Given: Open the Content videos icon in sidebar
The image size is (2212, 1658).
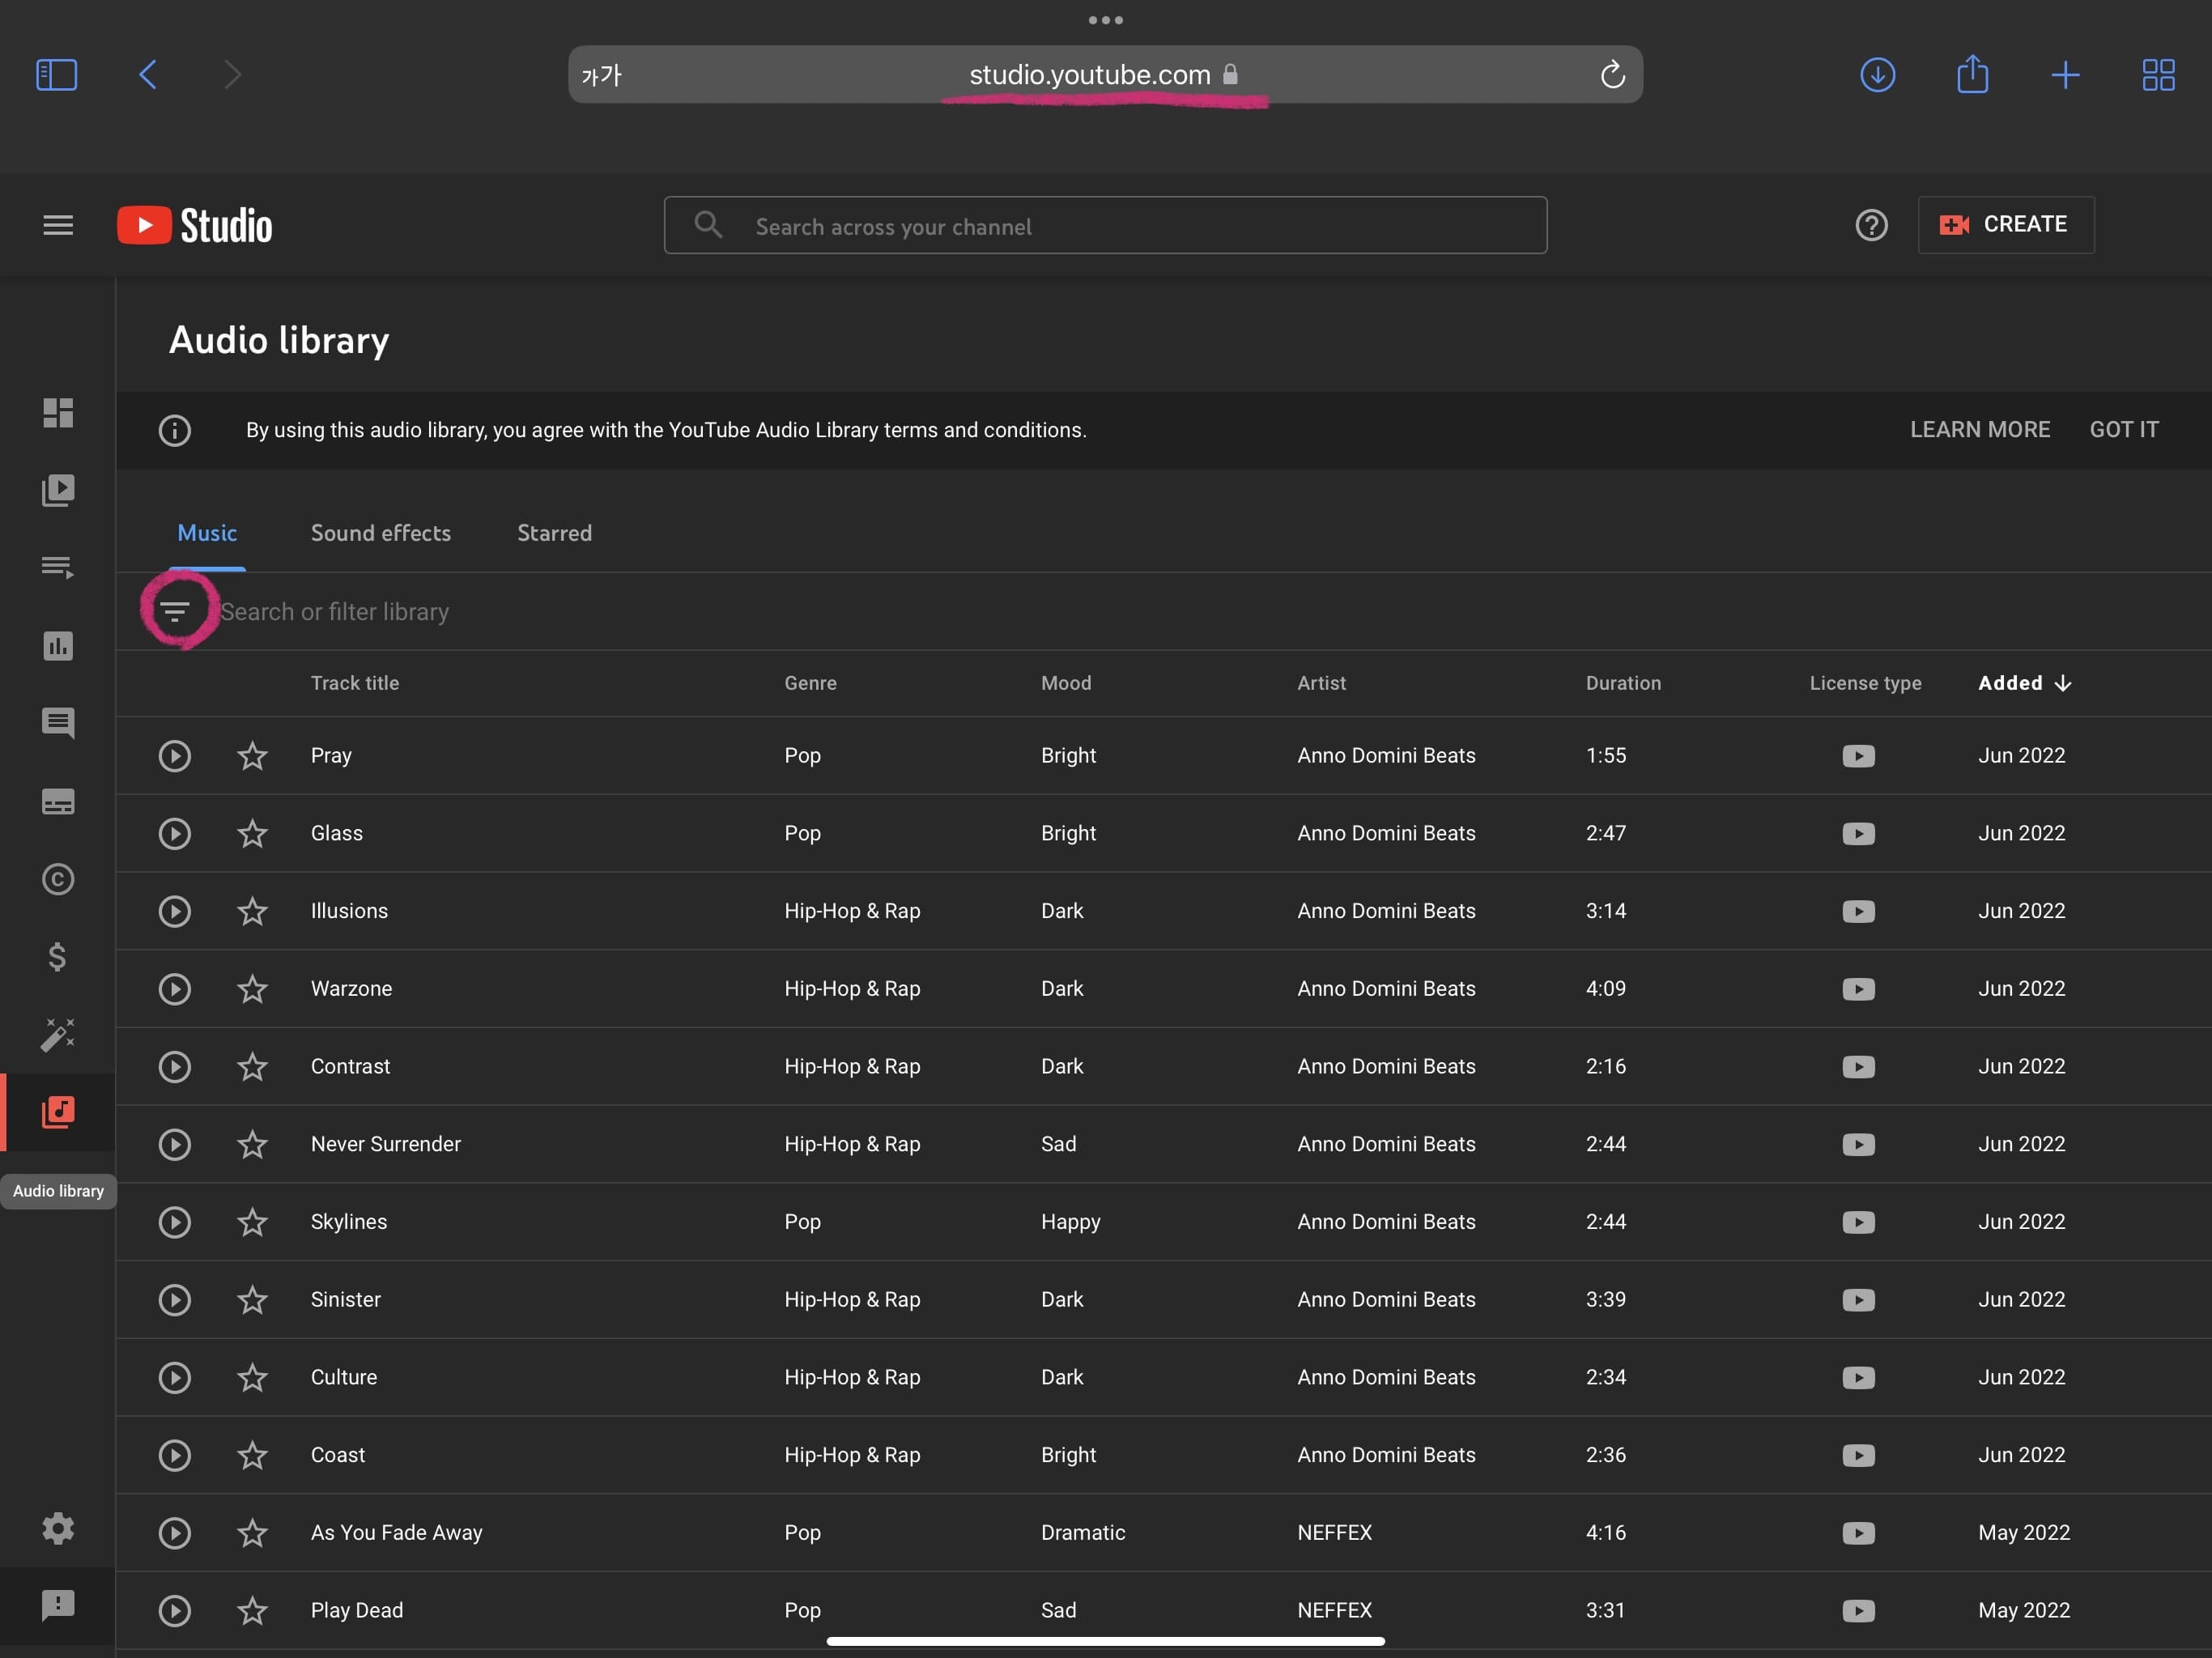Looking at the screenshot, I should point(58,490).
